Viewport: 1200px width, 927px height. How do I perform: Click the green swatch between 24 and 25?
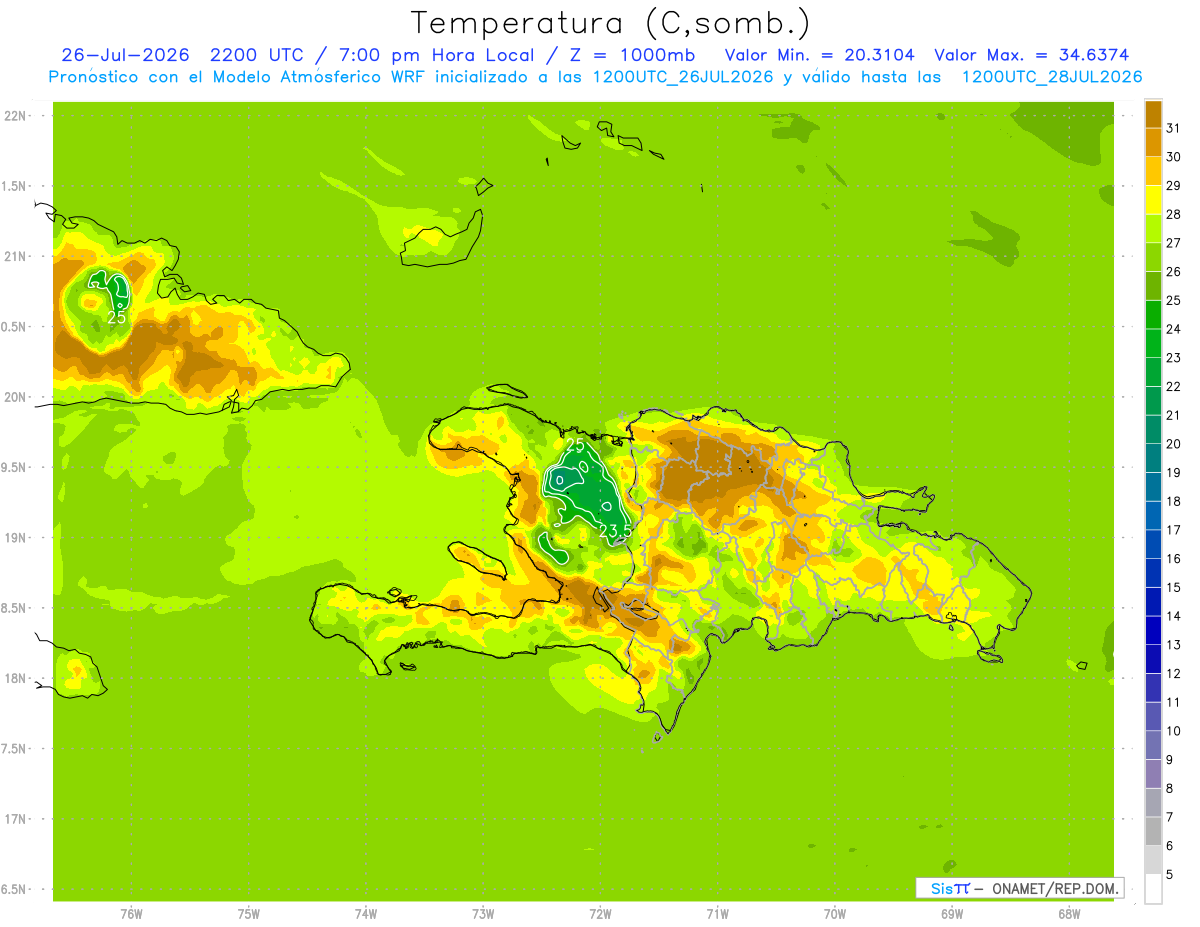1153,314
